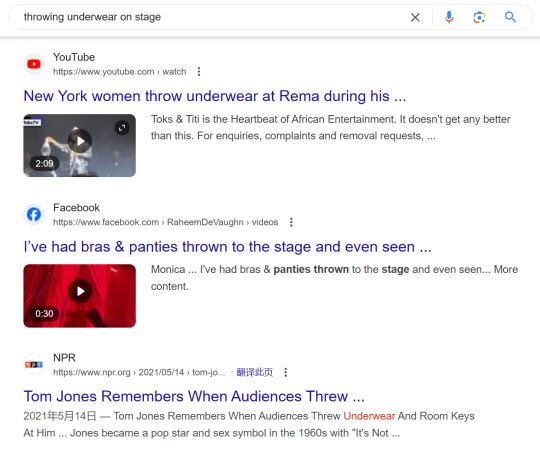
Task: Start voice search with the microphone icon
Action: (x=449, y=17)
